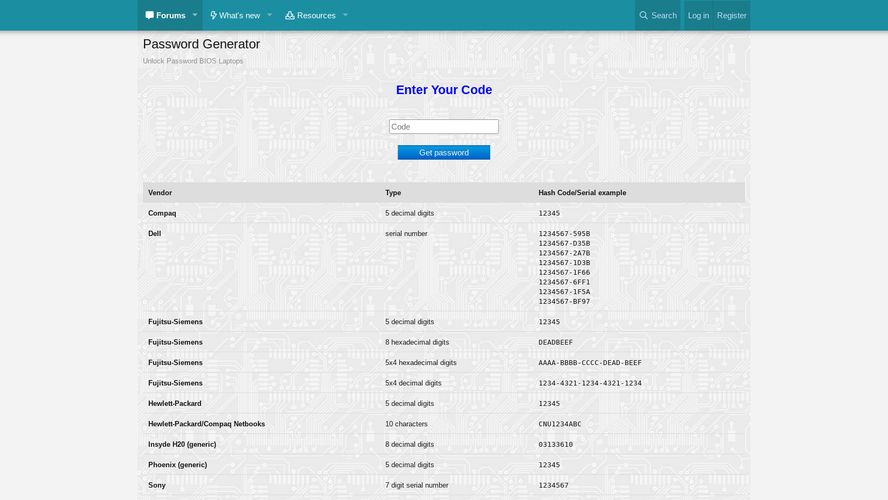This screenshot has width=888, height=500.
Task: Select example serial 1234567-595B
Action: (564, 233)
